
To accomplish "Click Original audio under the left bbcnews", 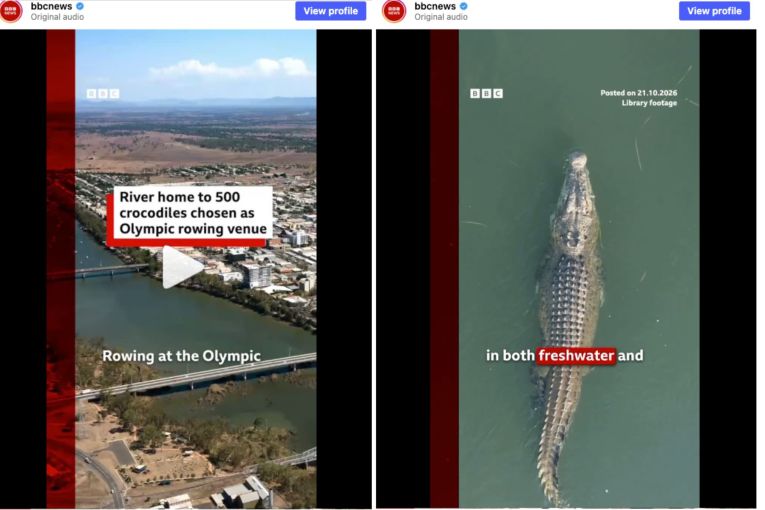I will pyautogui.click(x=57, y=17).
